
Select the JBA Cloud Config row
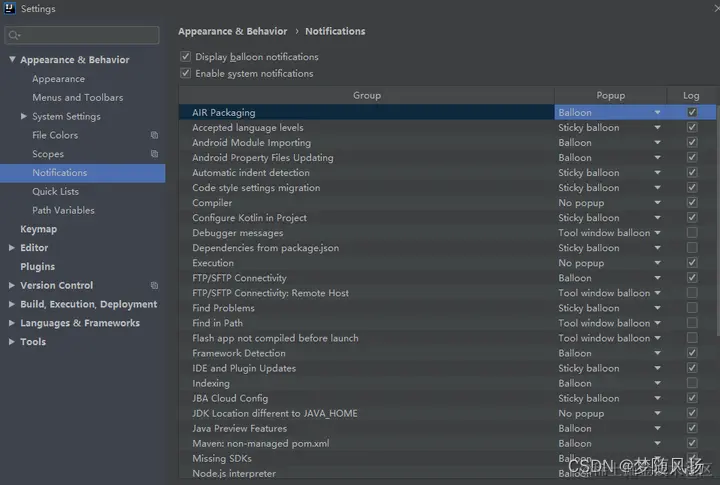(366, 398)
